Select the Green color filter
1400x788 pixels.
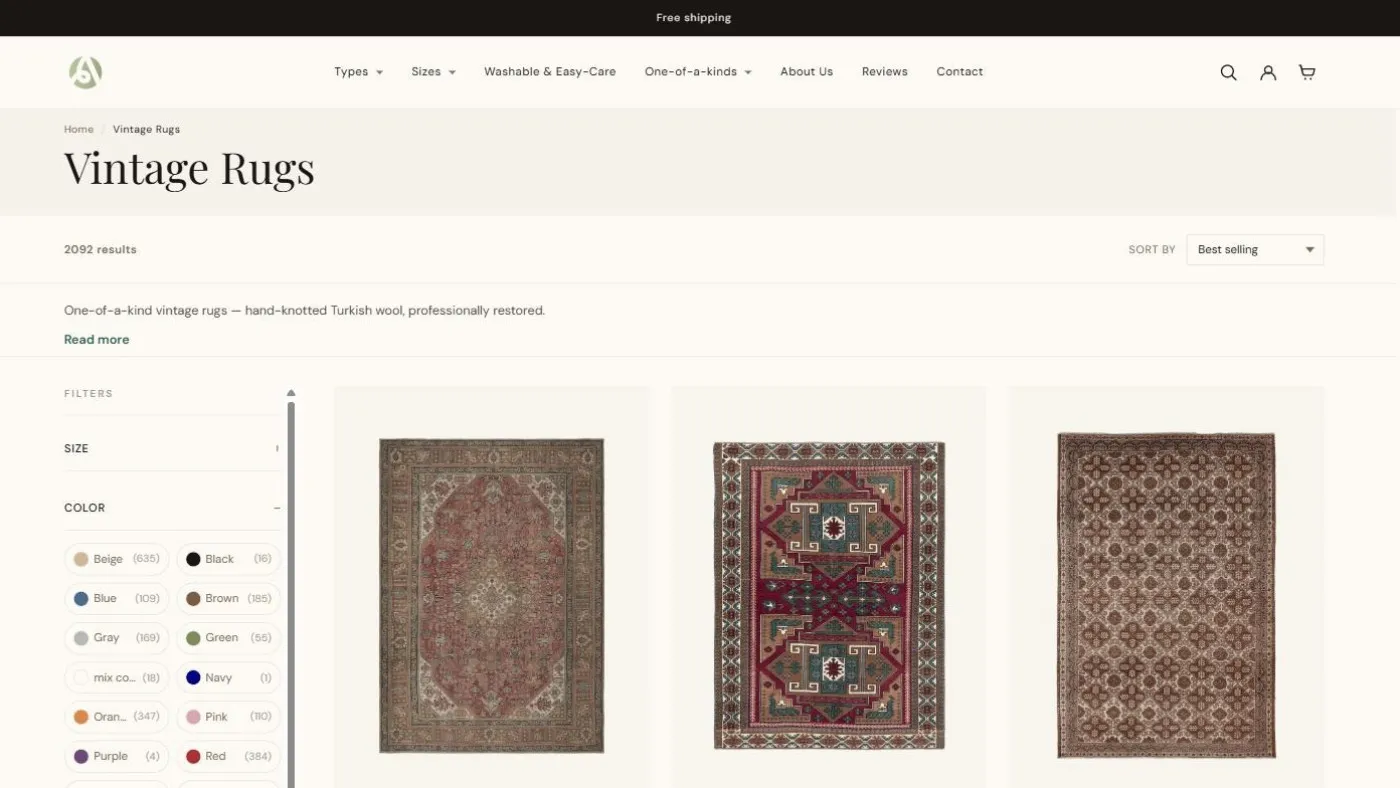tap(228, 637)
